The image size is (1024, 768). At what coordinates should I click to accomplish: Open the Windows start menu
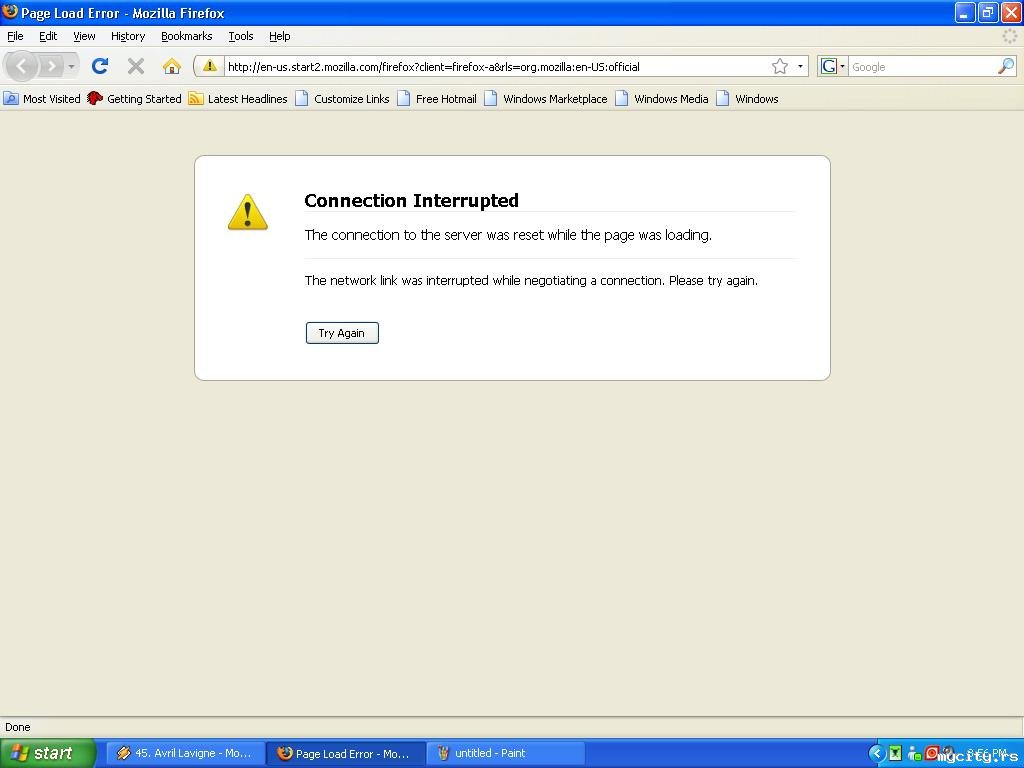pos(47,753)
